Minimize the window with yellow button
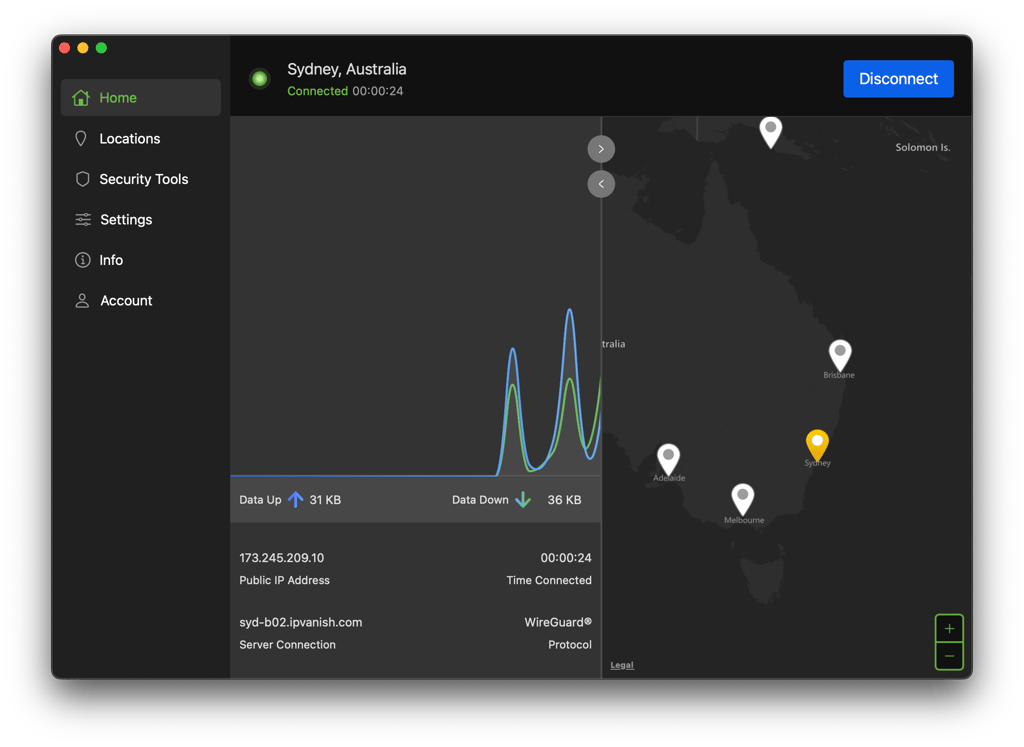The height and width of the screenshot is (747, 1024). click(x=83, y=48)
